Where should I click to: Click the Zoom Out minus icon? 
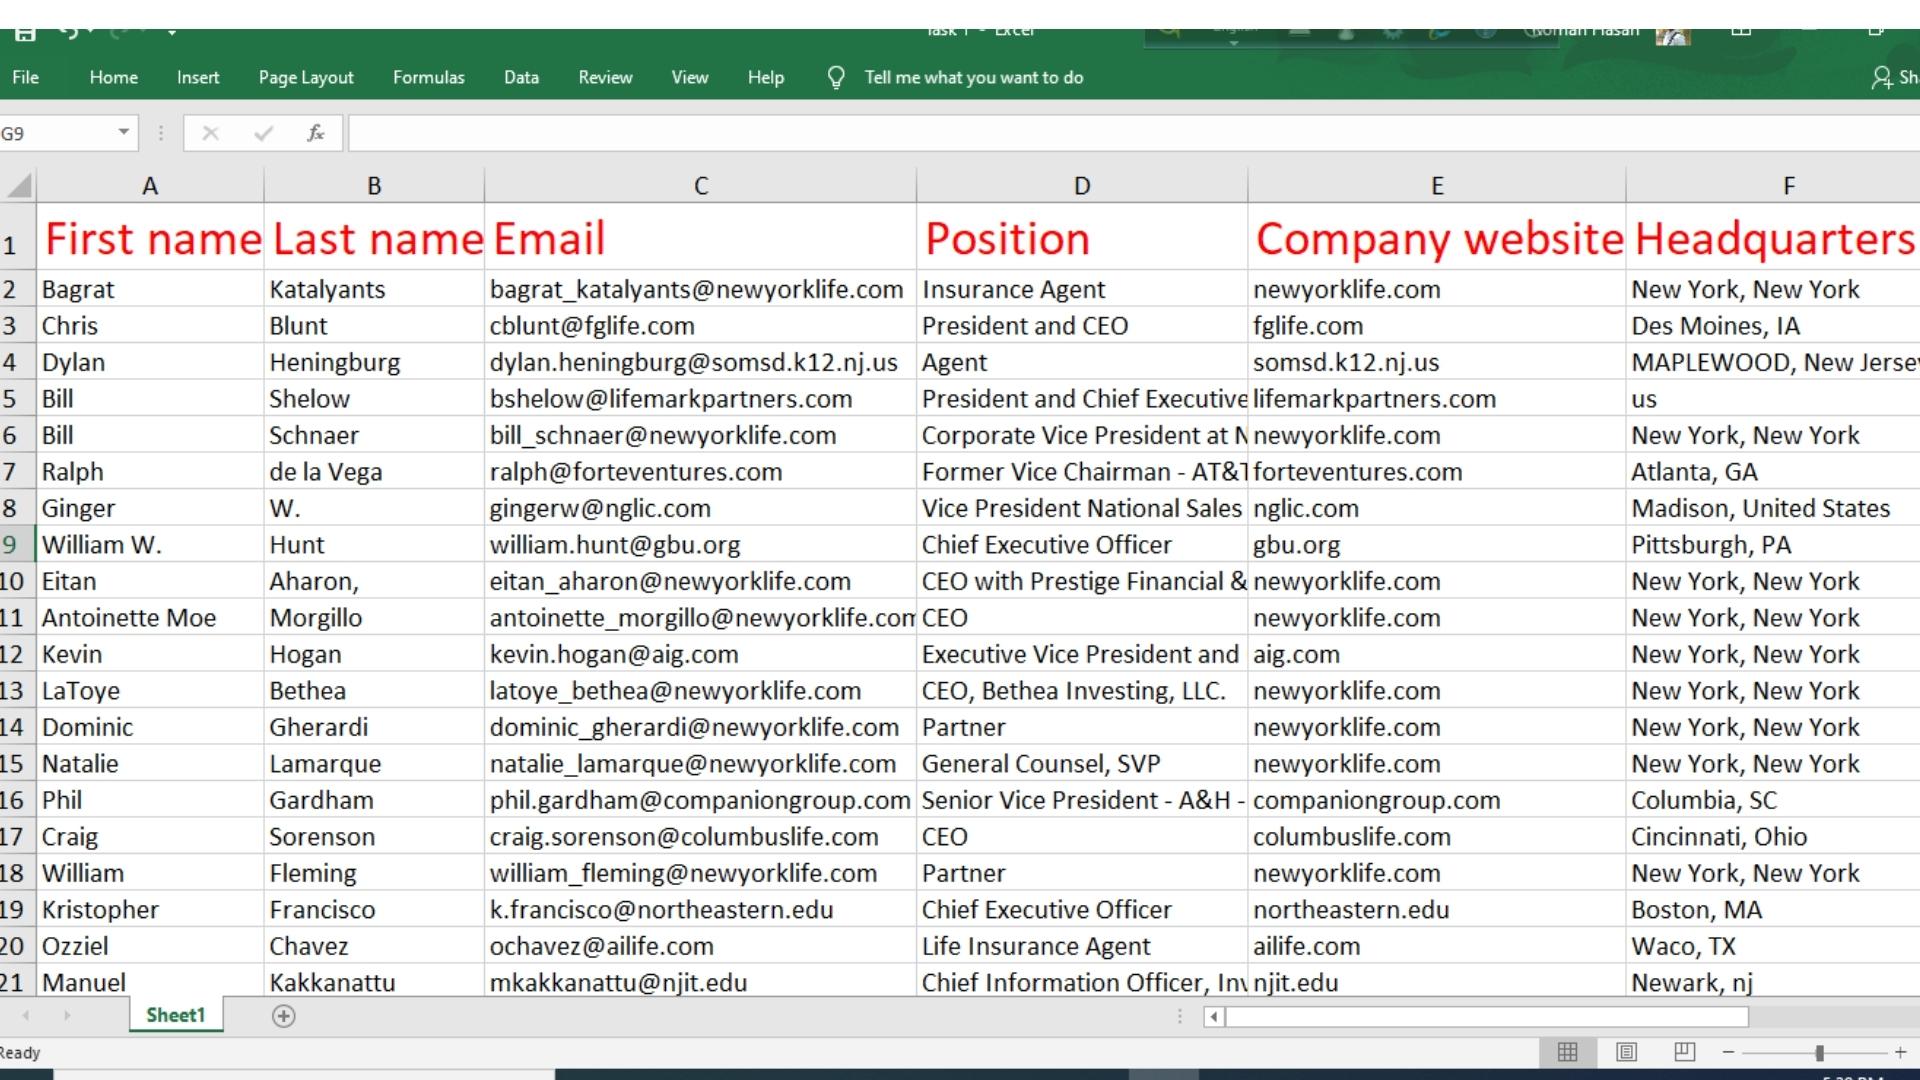(1727, 1052)
